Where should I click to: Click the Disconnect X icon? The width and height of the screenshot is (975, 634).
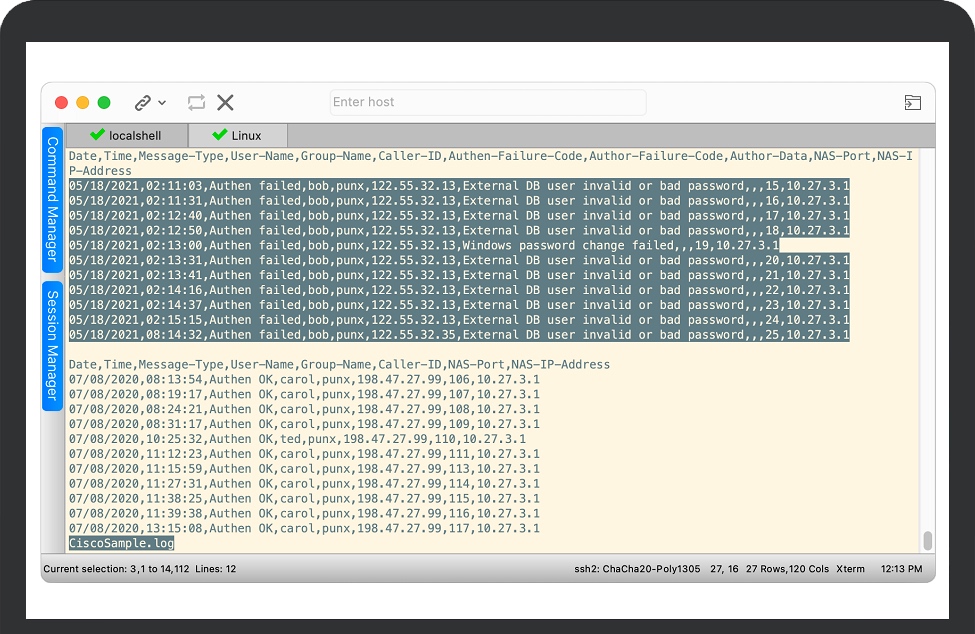click(x=225, y=102)
